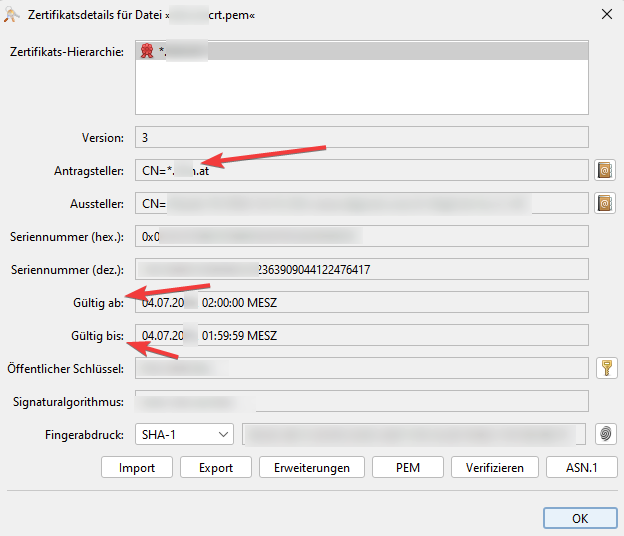Image resolution: width=624 pixels, height=536 pixels.
Task: Open the Erweiterungen dialog
Action: [311, 467]
